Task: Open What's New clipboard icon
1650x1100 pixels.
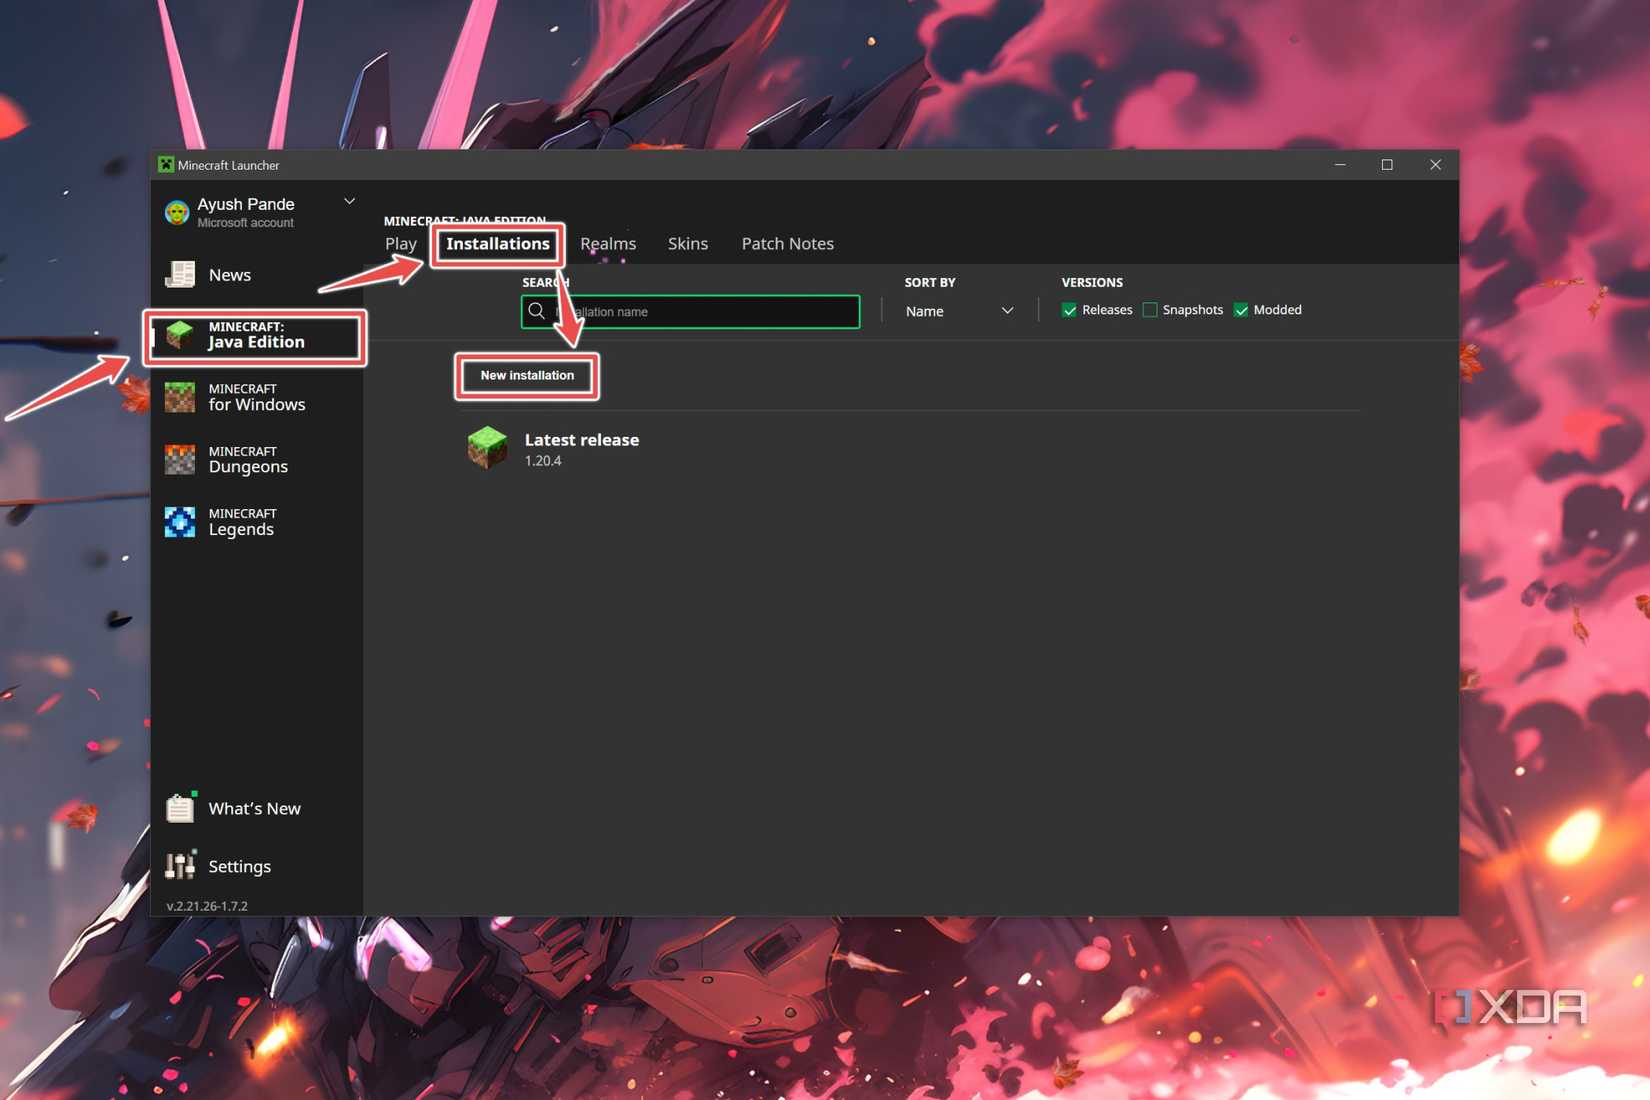Action: [180, 808]
